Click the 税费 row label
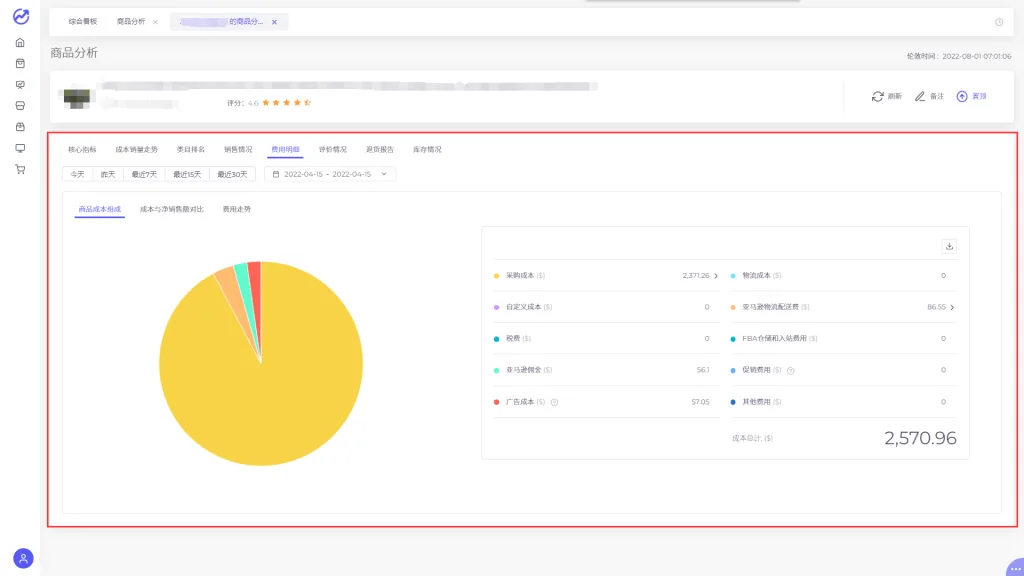 [x=519, y=339]
